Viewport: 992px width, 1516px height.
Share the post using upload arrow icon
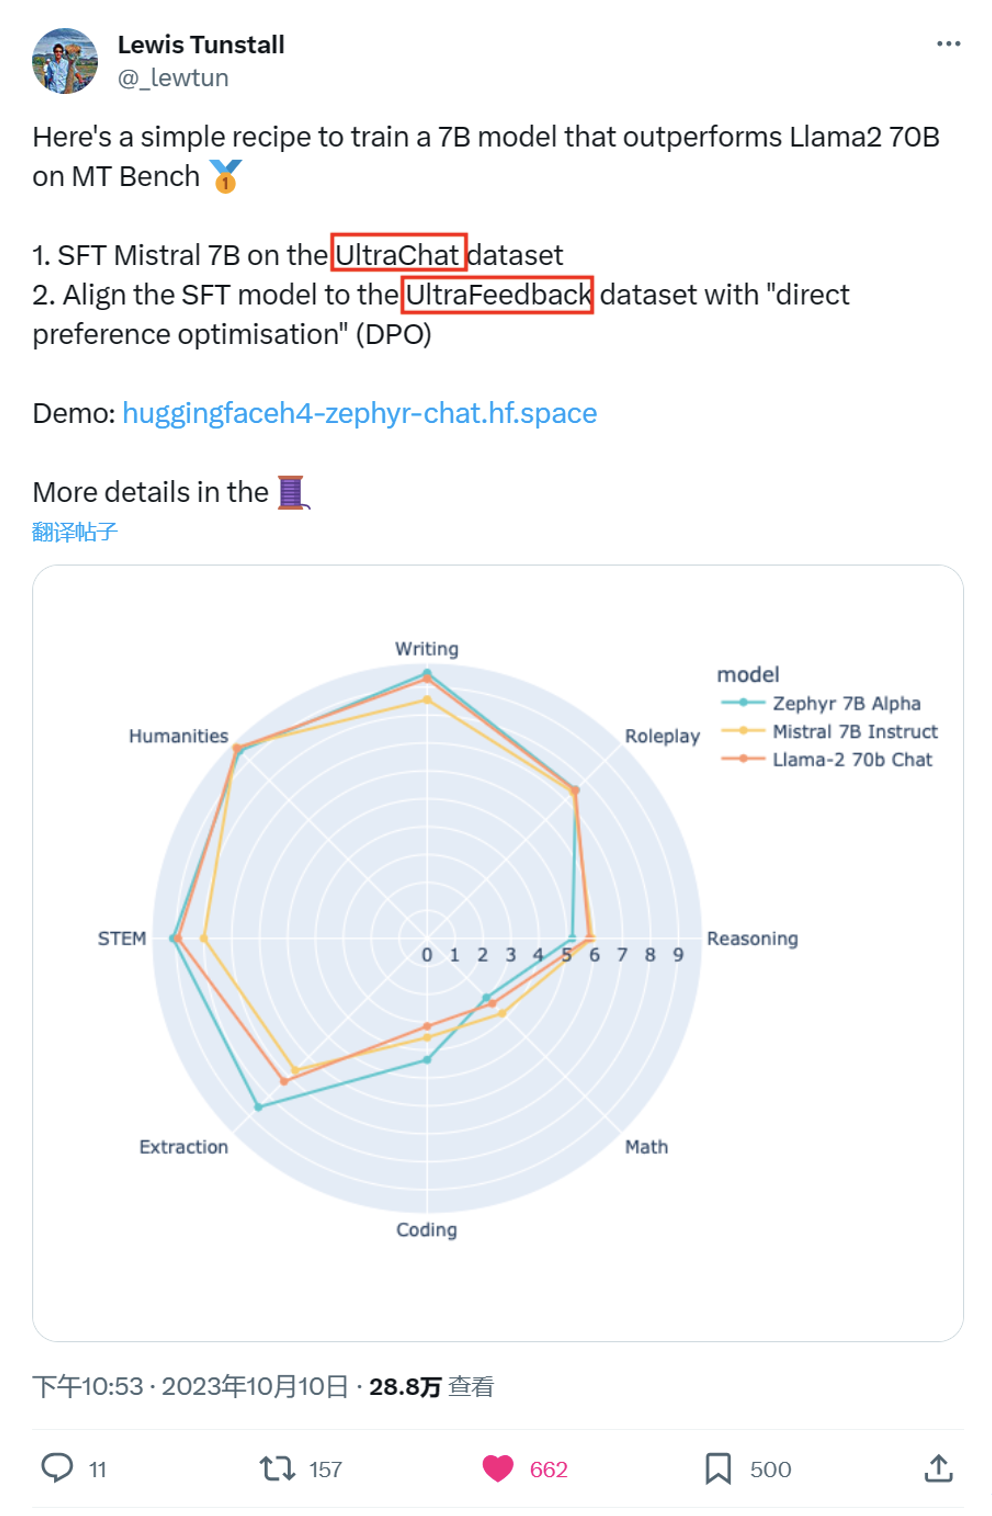938,1468
